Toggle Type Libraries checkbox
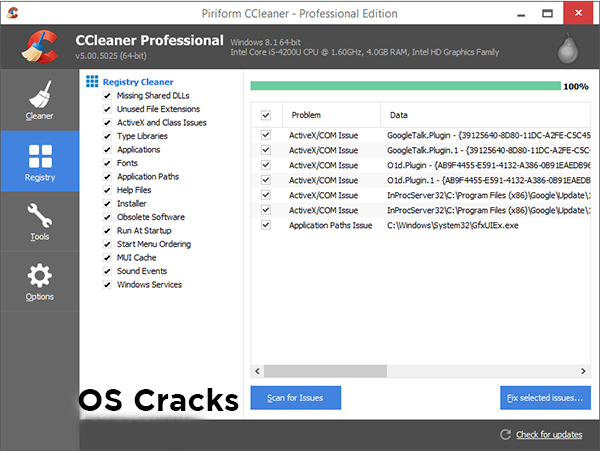This screenshot has height=451, width=600. [107, 136]
